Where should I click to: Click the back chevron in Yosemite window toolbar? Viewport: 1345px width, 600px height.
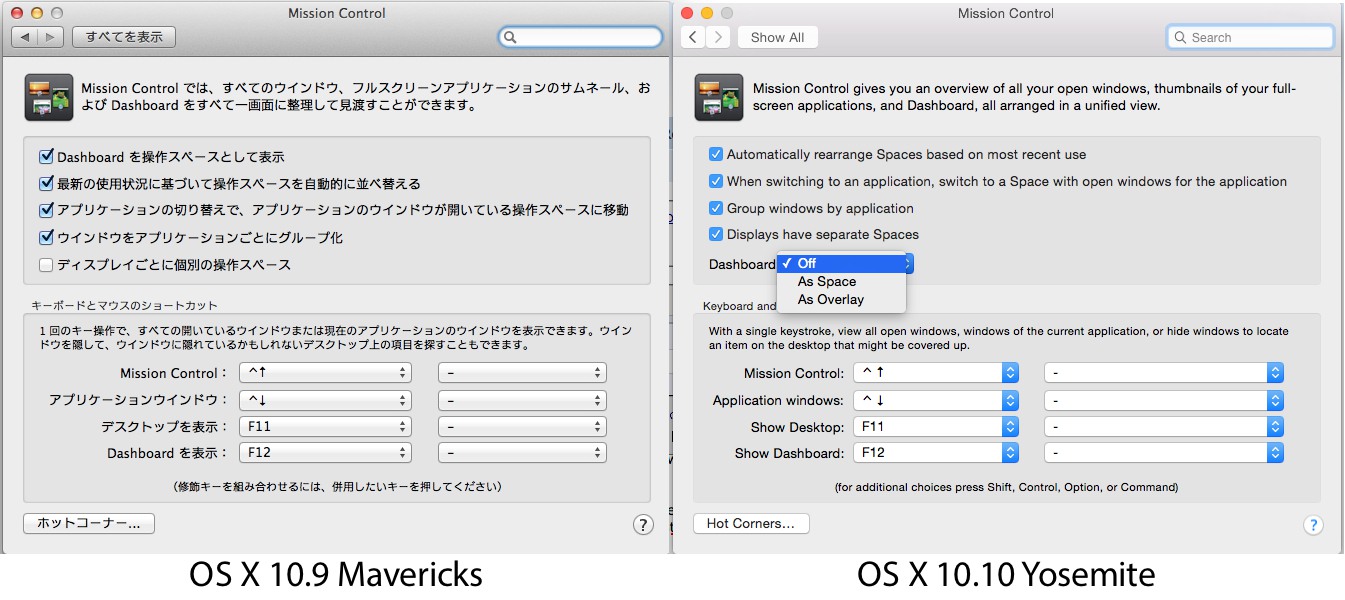point(693,37)
